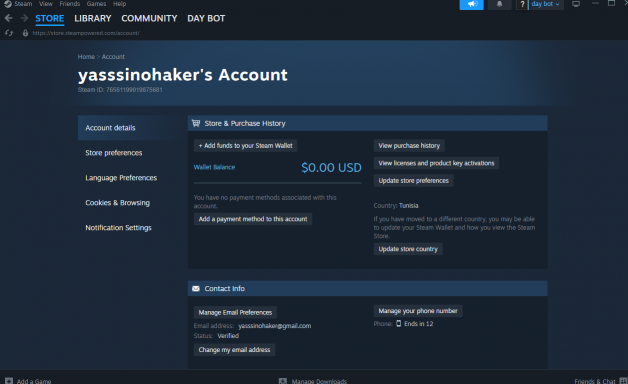Click Add funds to your Steam Wallet
The width and height of the screenshot is (628, 384).
(x=246, y=145)
